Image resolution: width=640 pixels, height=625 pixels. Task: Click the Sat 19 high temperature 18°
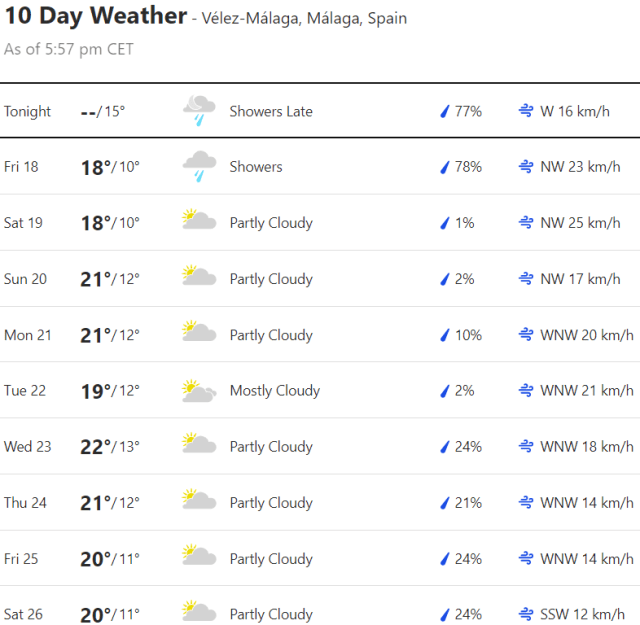(94, 223)
